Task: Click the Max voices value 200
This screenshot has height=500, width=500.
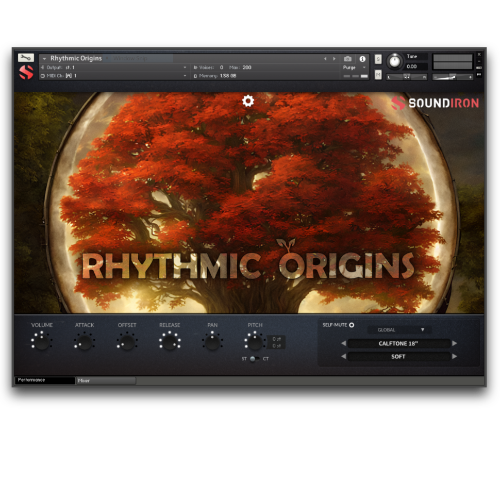Action: point(247,67)
